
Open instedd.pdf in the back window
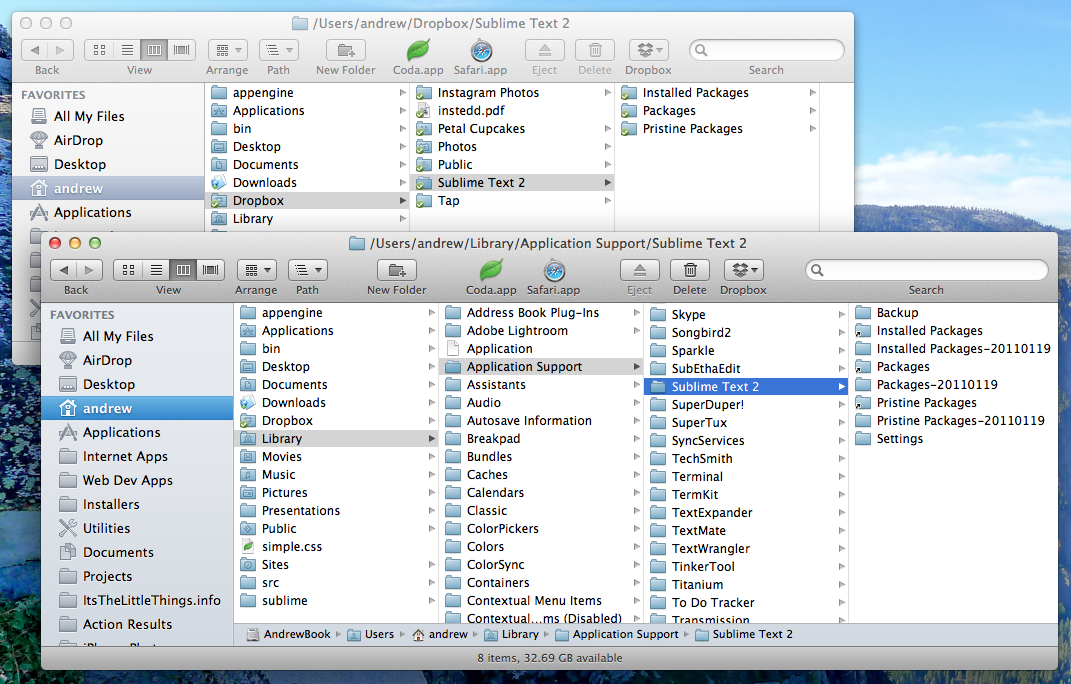(471, 111)
